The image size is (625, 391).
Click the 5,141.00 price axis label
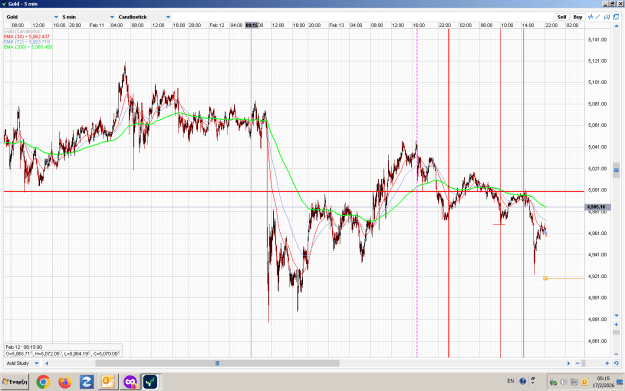(x=597, y=39)
